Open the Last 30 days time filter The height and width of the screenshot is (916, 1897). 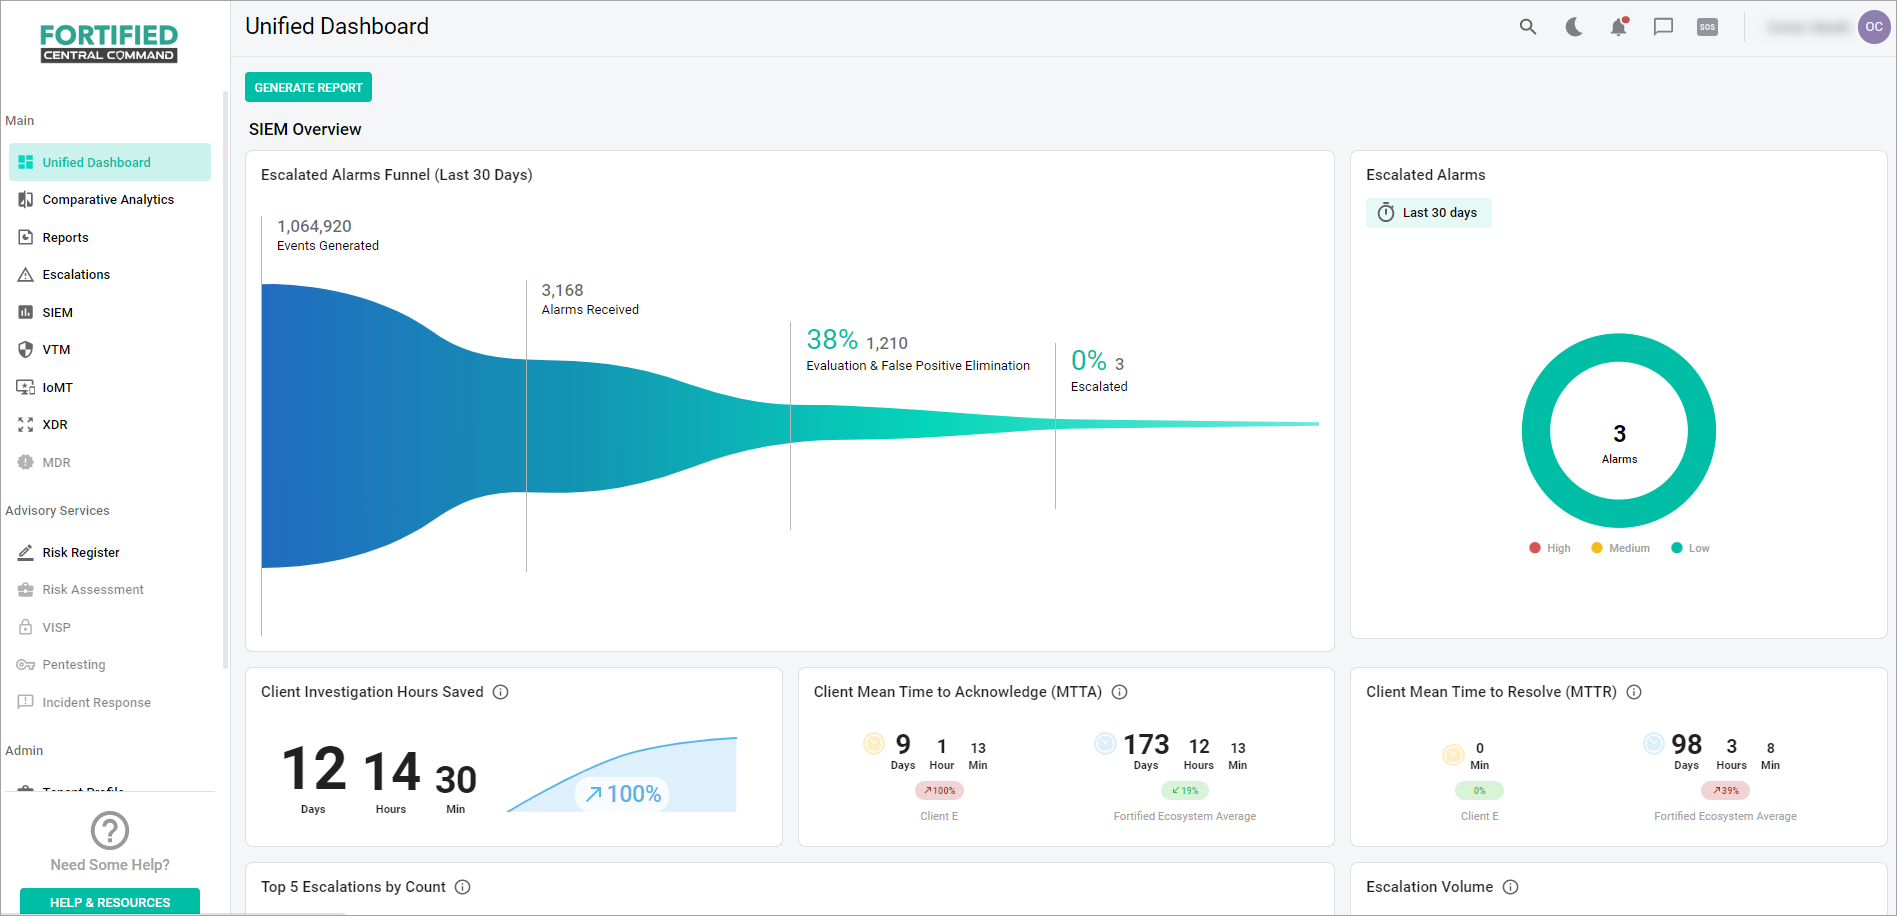click(1428, 212)
